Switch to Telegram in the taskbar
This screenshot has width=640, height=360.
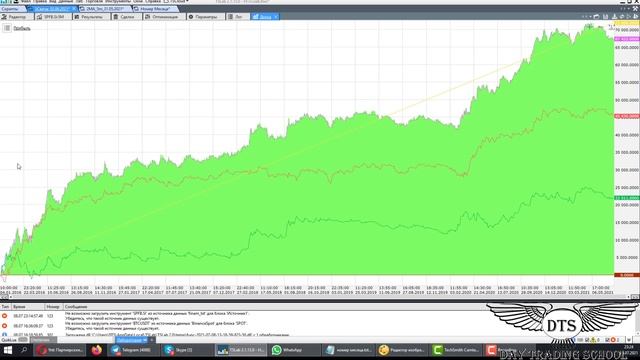(x=133, y=350)
